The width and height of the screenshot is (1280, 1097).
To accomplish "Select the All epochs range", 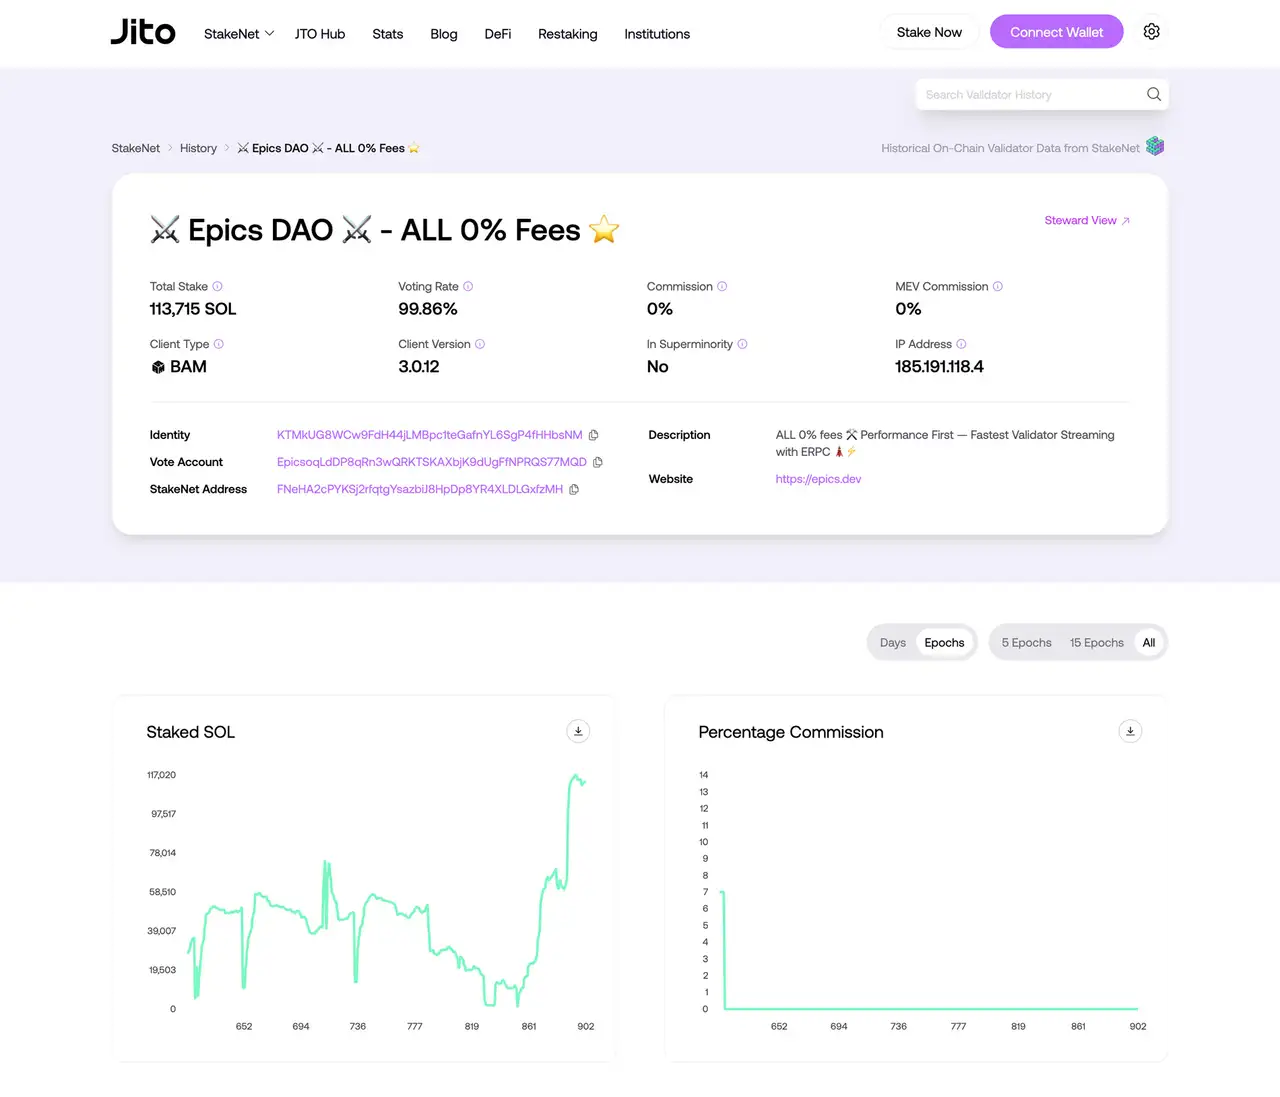I will [x=1148, y=642].
